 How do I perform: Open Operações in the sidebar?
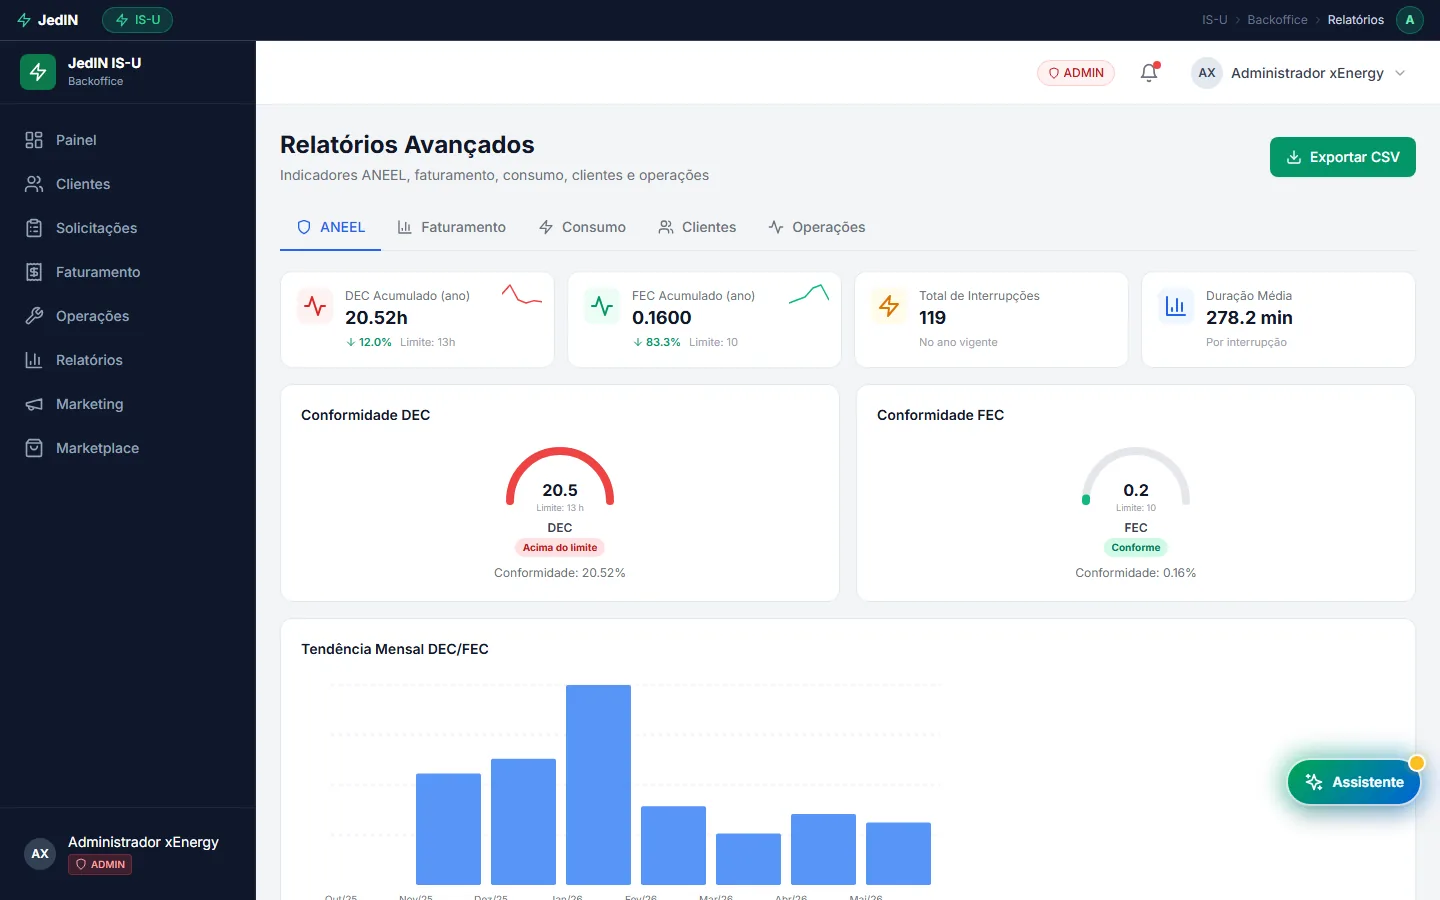(x=127, y=316)
